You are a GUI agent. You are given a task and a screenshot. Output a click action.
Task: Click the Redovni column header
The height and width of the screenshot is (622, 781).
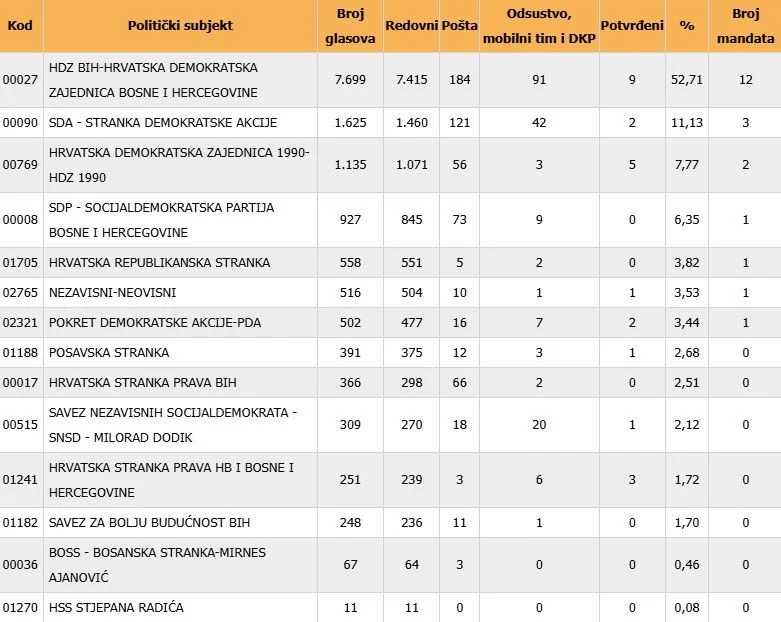[411, 25]
